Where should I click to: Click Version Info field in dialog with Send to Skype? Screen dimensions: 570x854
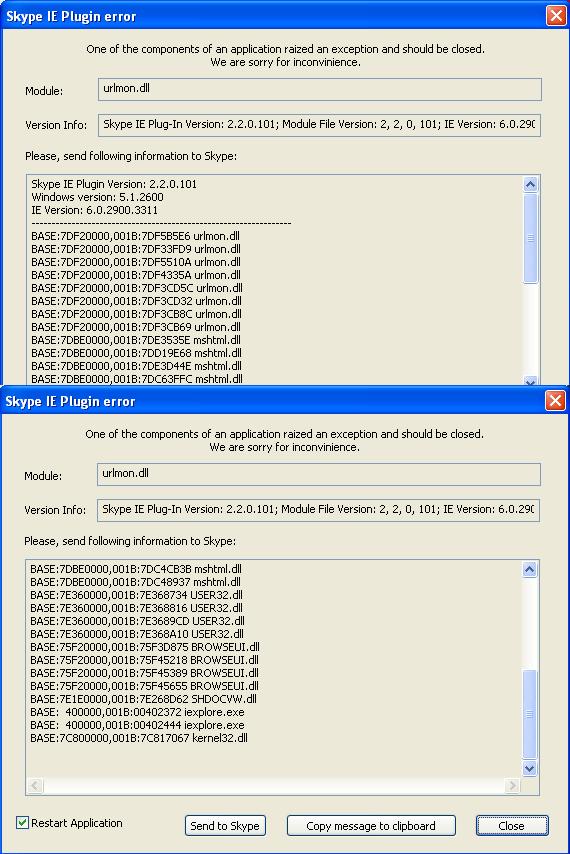coord(319,510)
